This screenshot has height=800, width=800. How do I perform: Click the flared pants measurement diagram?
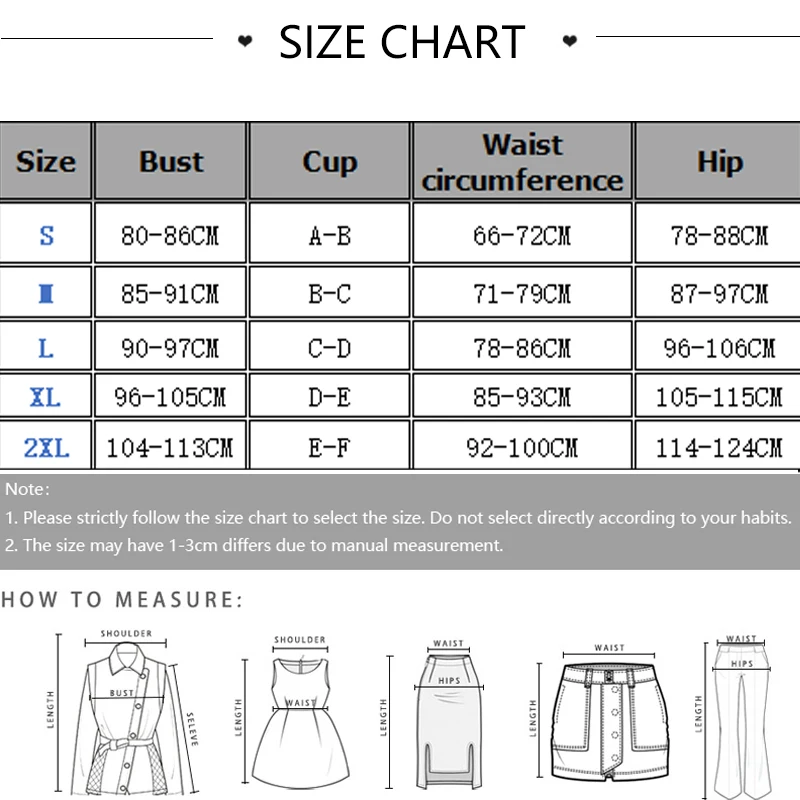[x=741, y=715]
